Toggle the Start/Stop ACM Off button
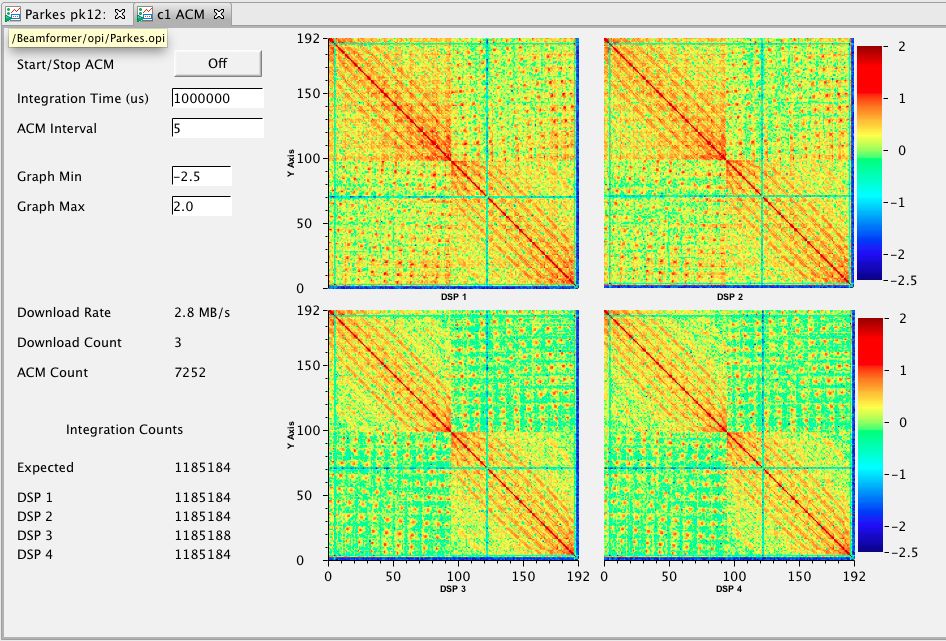946x641 pixels. pos(218,64)
